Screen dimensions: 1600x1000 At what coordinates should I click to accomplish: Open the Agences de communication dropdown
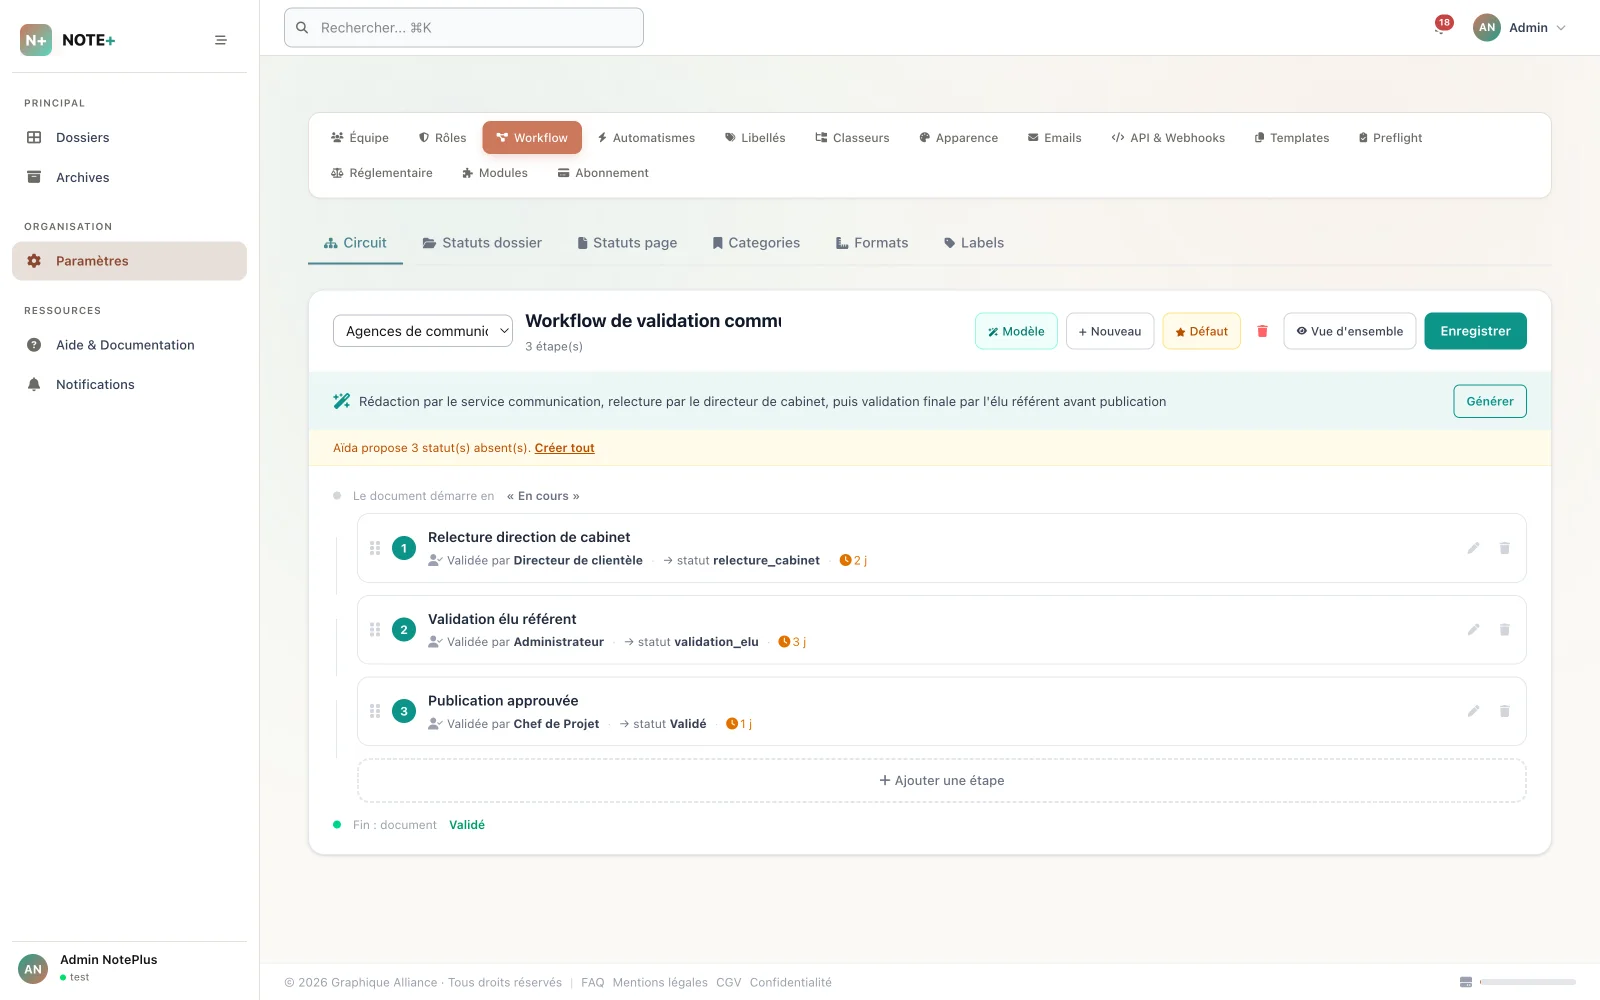tap(423, 331)
